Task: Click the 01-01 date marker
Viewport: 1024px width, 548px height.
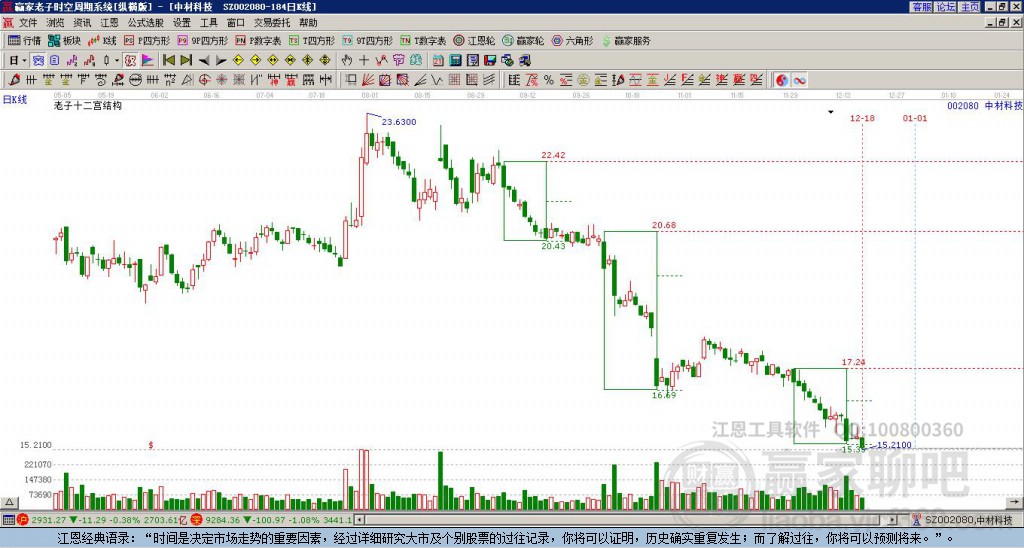Action: click(x=915, y=118)
